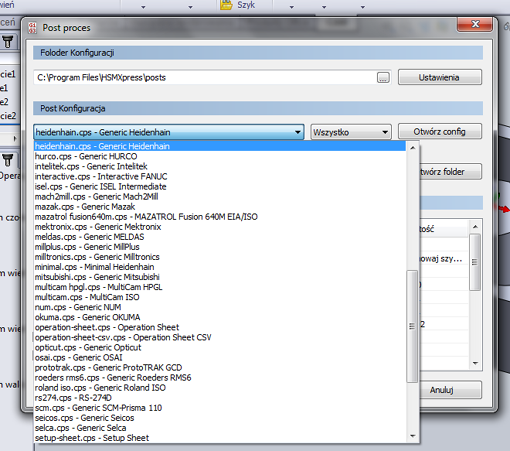This screenshot has height=451, width=510.
Task: Click the browse folder ellipsis button
Action: [383, 78]
